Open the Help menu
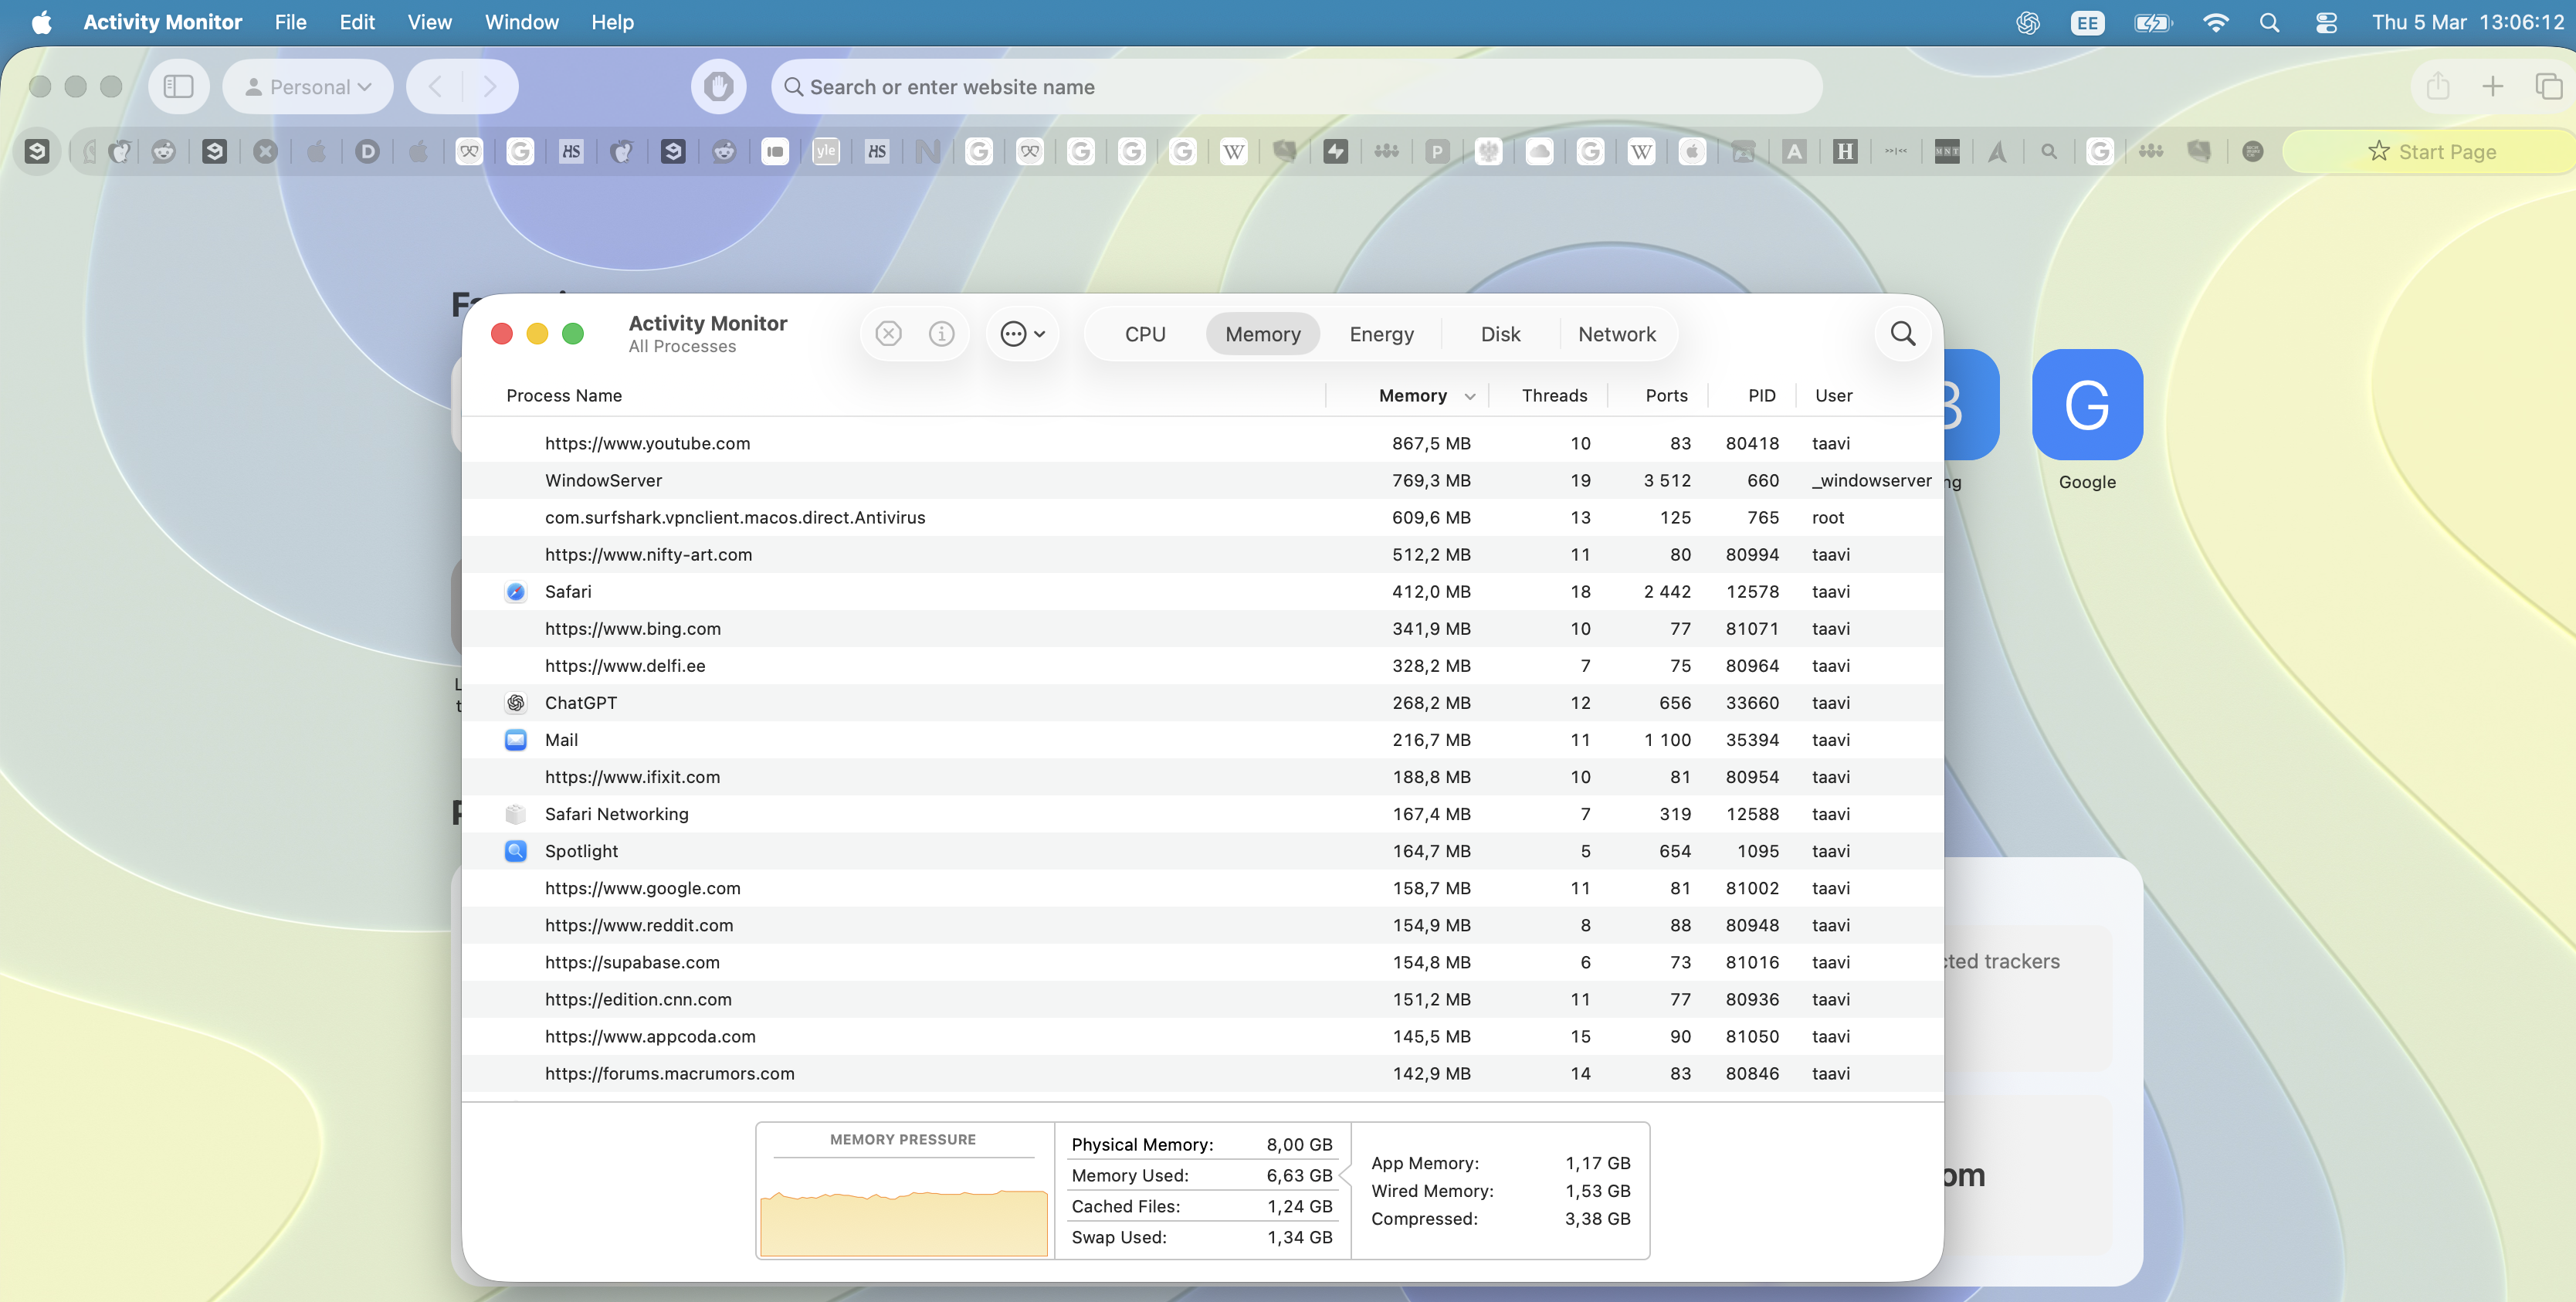2576x1302 pixels. pos(612,22)
